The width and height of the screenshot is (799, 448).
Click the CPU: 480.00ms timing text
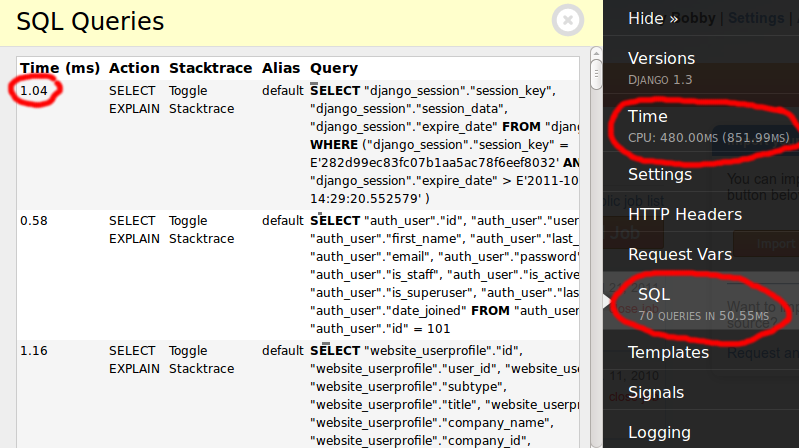(x=708, y=138)
